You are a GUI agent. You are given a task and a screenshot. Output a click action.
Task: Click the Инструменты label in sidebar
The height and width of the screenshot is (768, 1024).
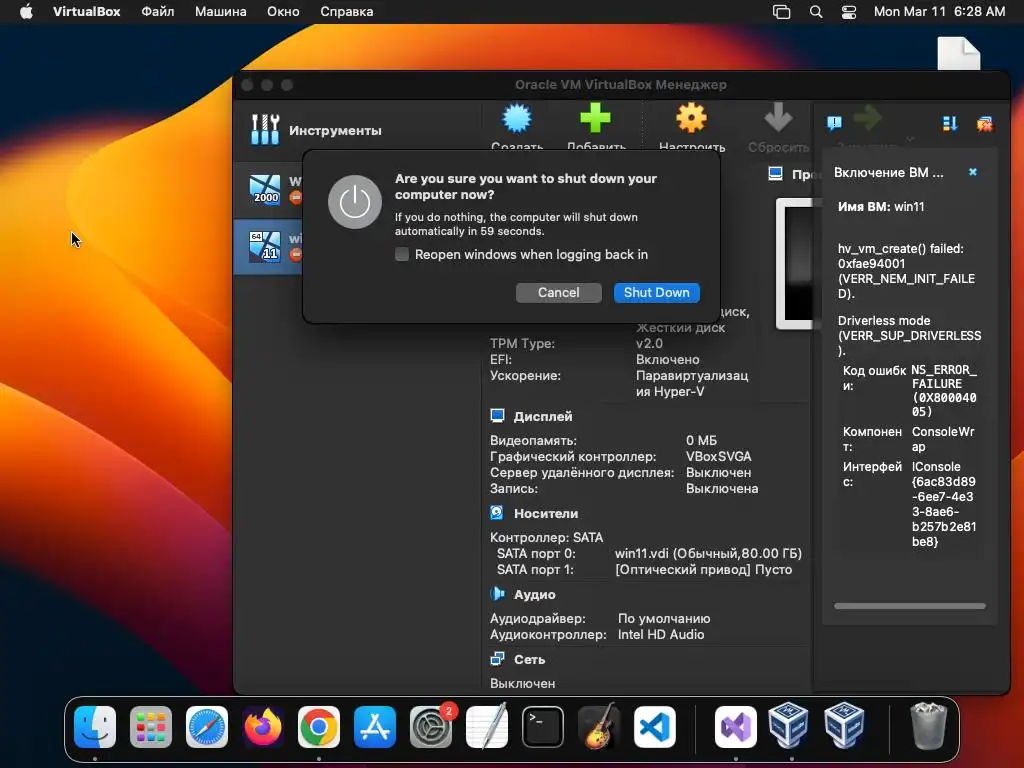(335, 130)
